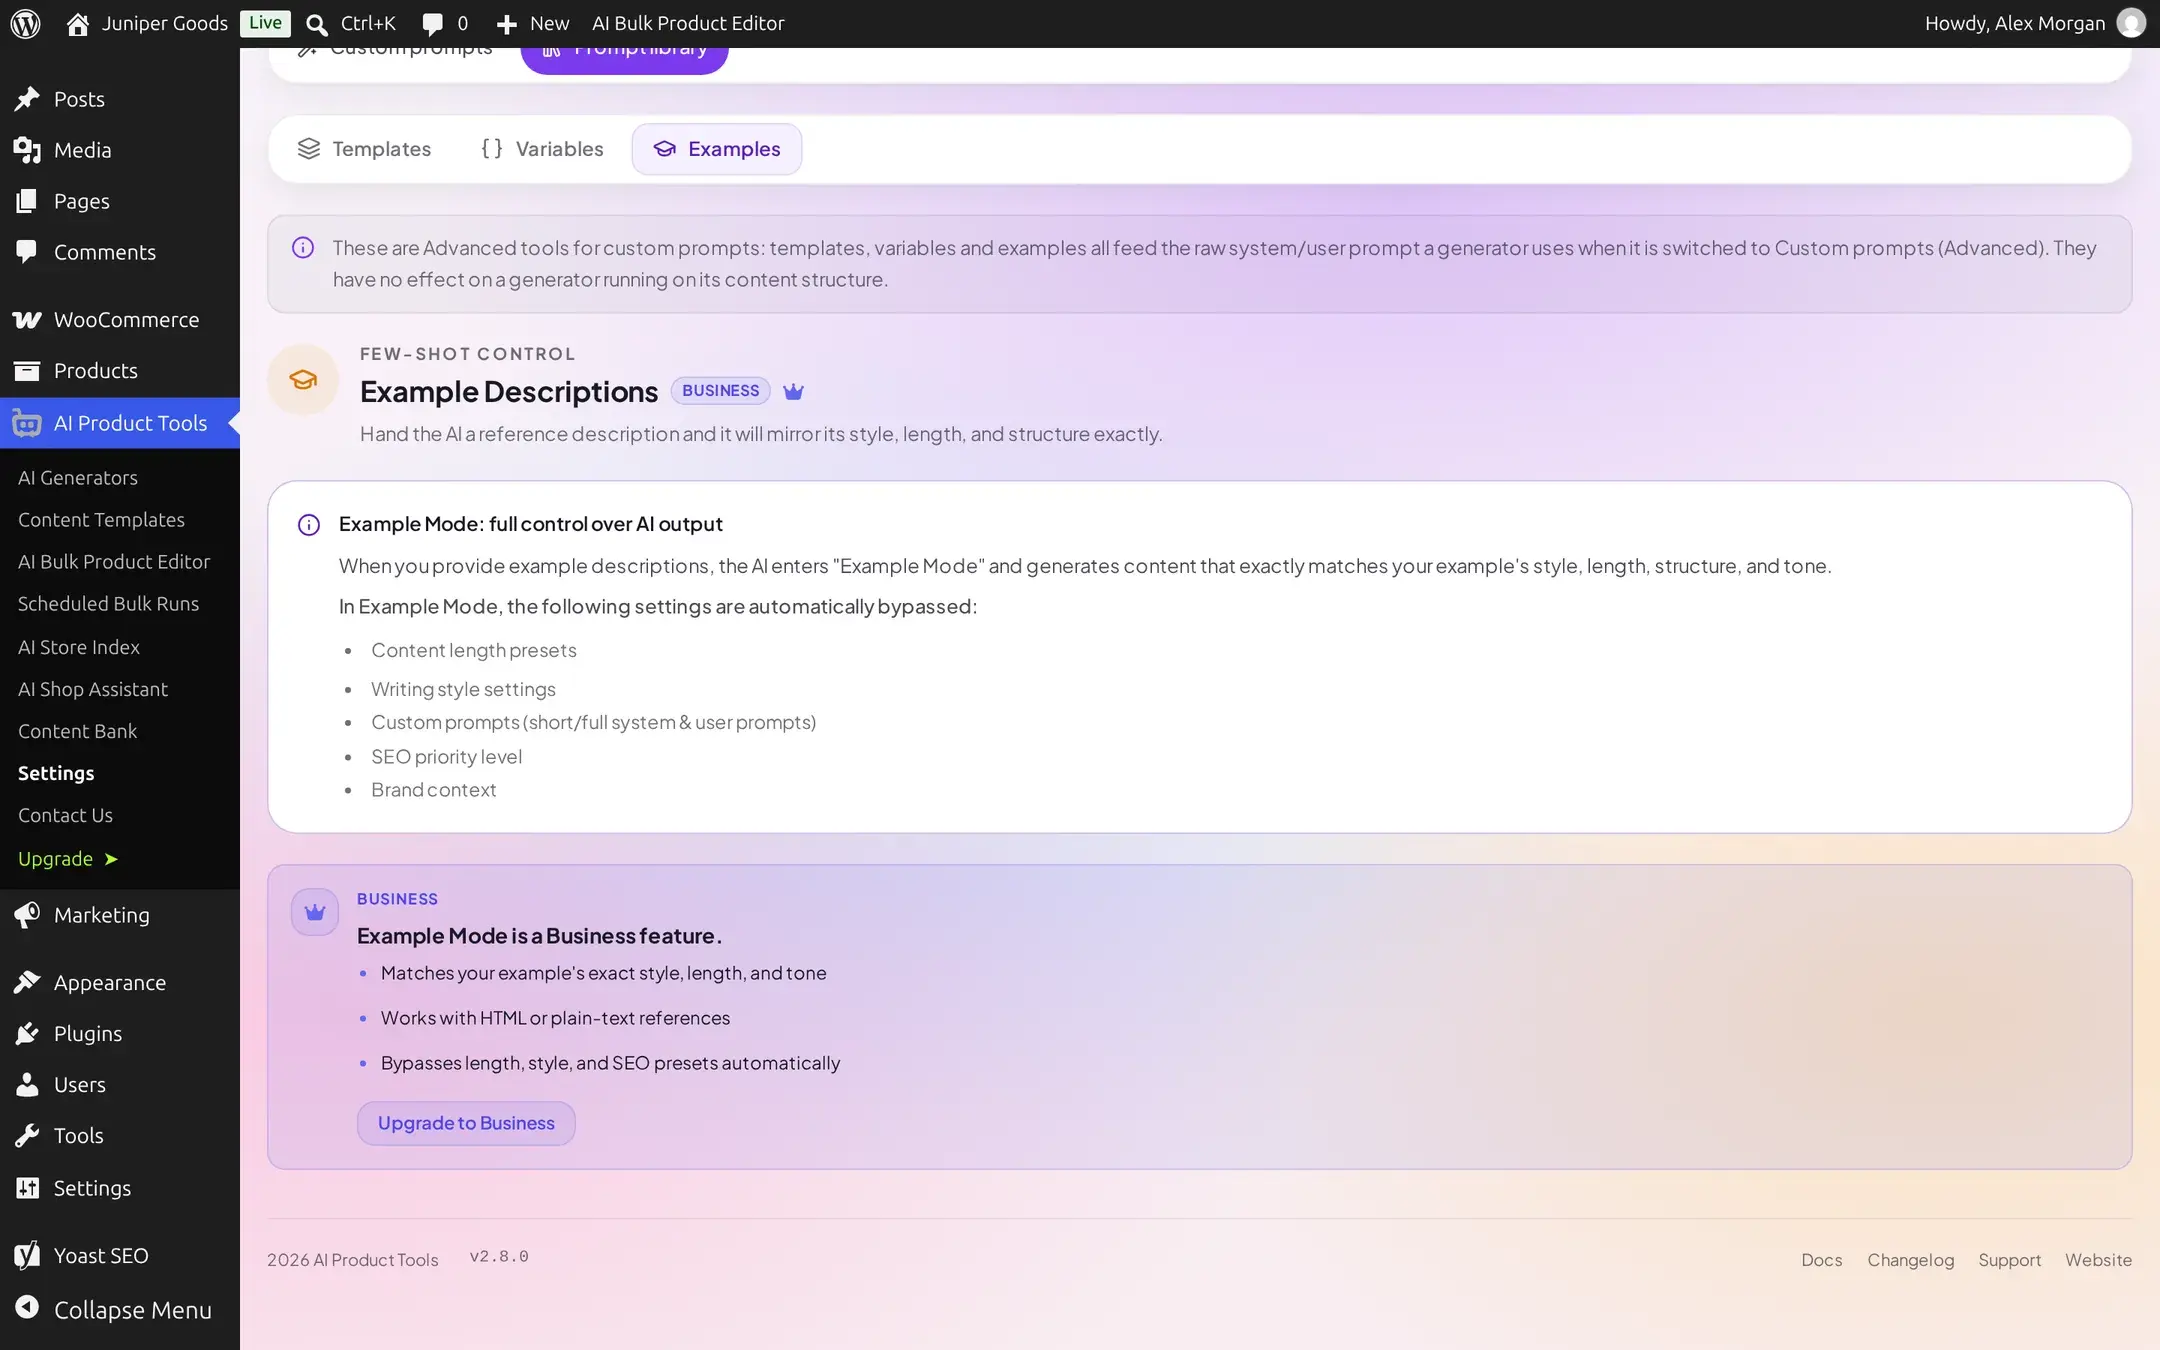Click the Upgrade to Business button
The image size is (2160, 1350).
[x=466, y=1123]
